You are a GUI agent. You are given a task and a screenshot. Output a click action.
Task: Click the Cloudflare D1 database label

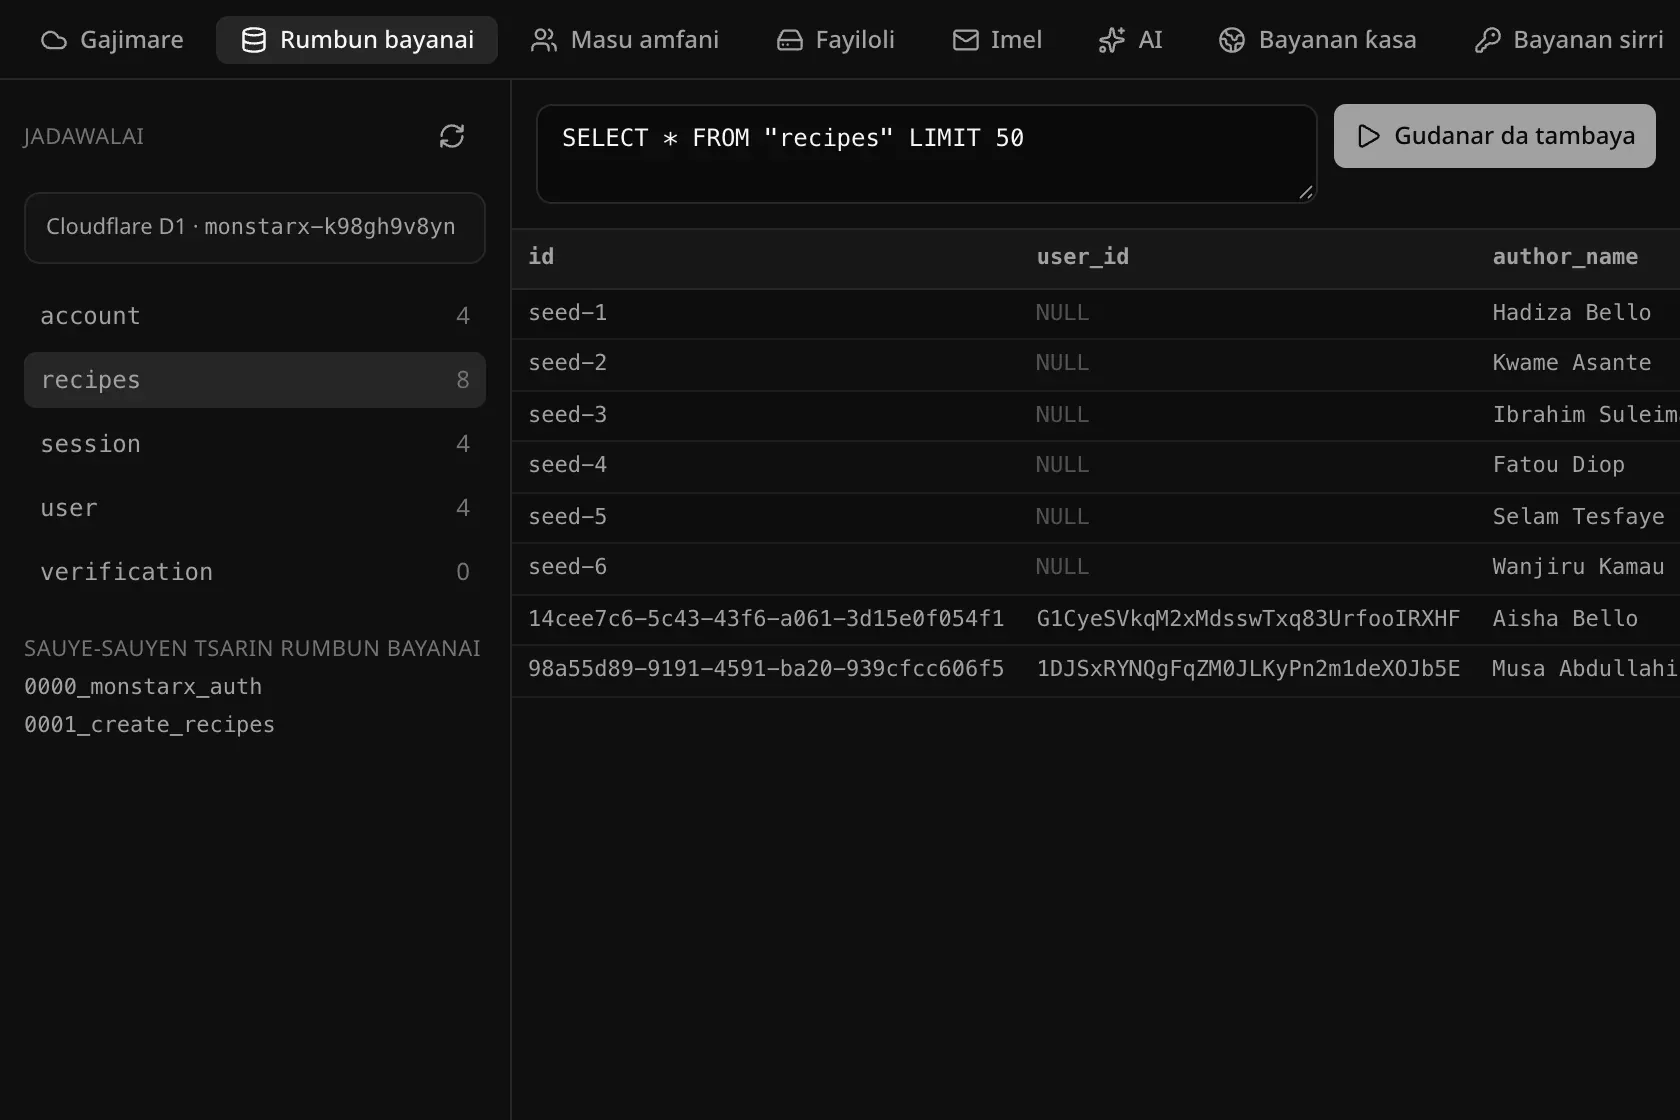[255, 228]
